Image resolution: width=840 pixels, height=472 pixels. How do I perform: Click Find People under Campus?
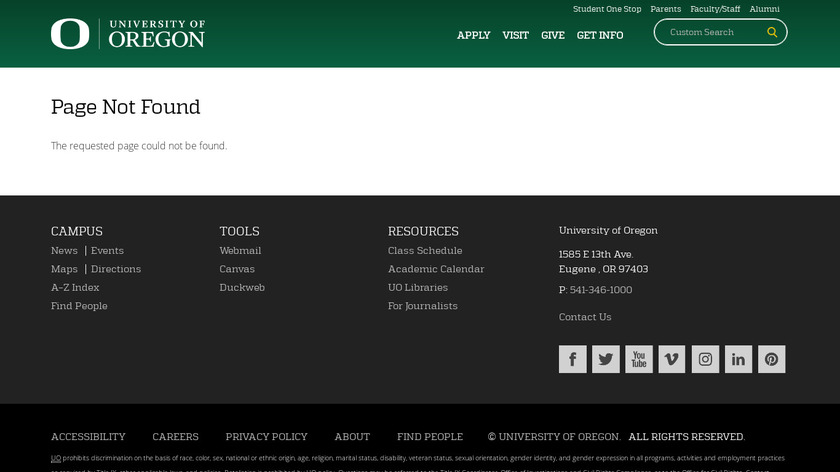coord(79,306)
